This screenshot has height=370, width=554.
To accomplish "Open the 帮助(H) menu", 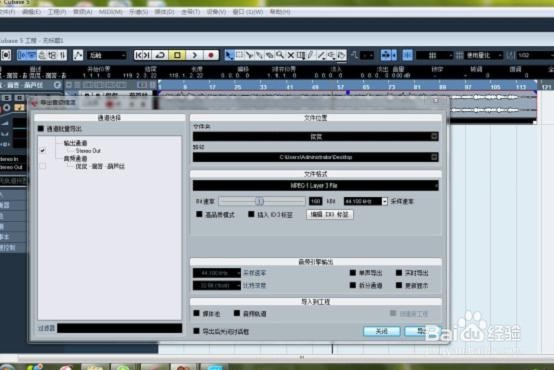I will click(280, 12).
